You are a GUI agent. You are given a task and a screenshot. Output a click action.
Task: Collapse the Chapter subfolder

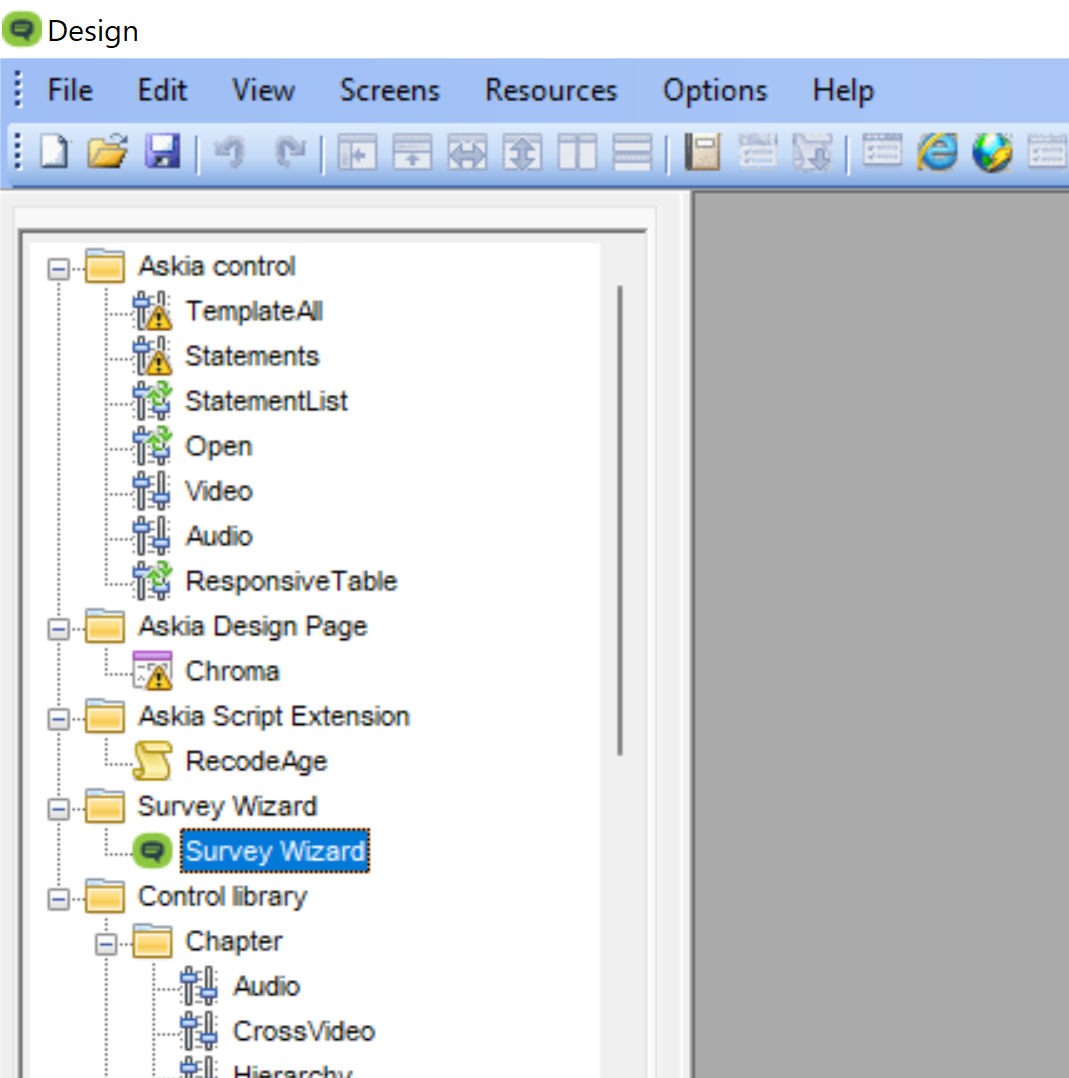(x=106, y=944)
